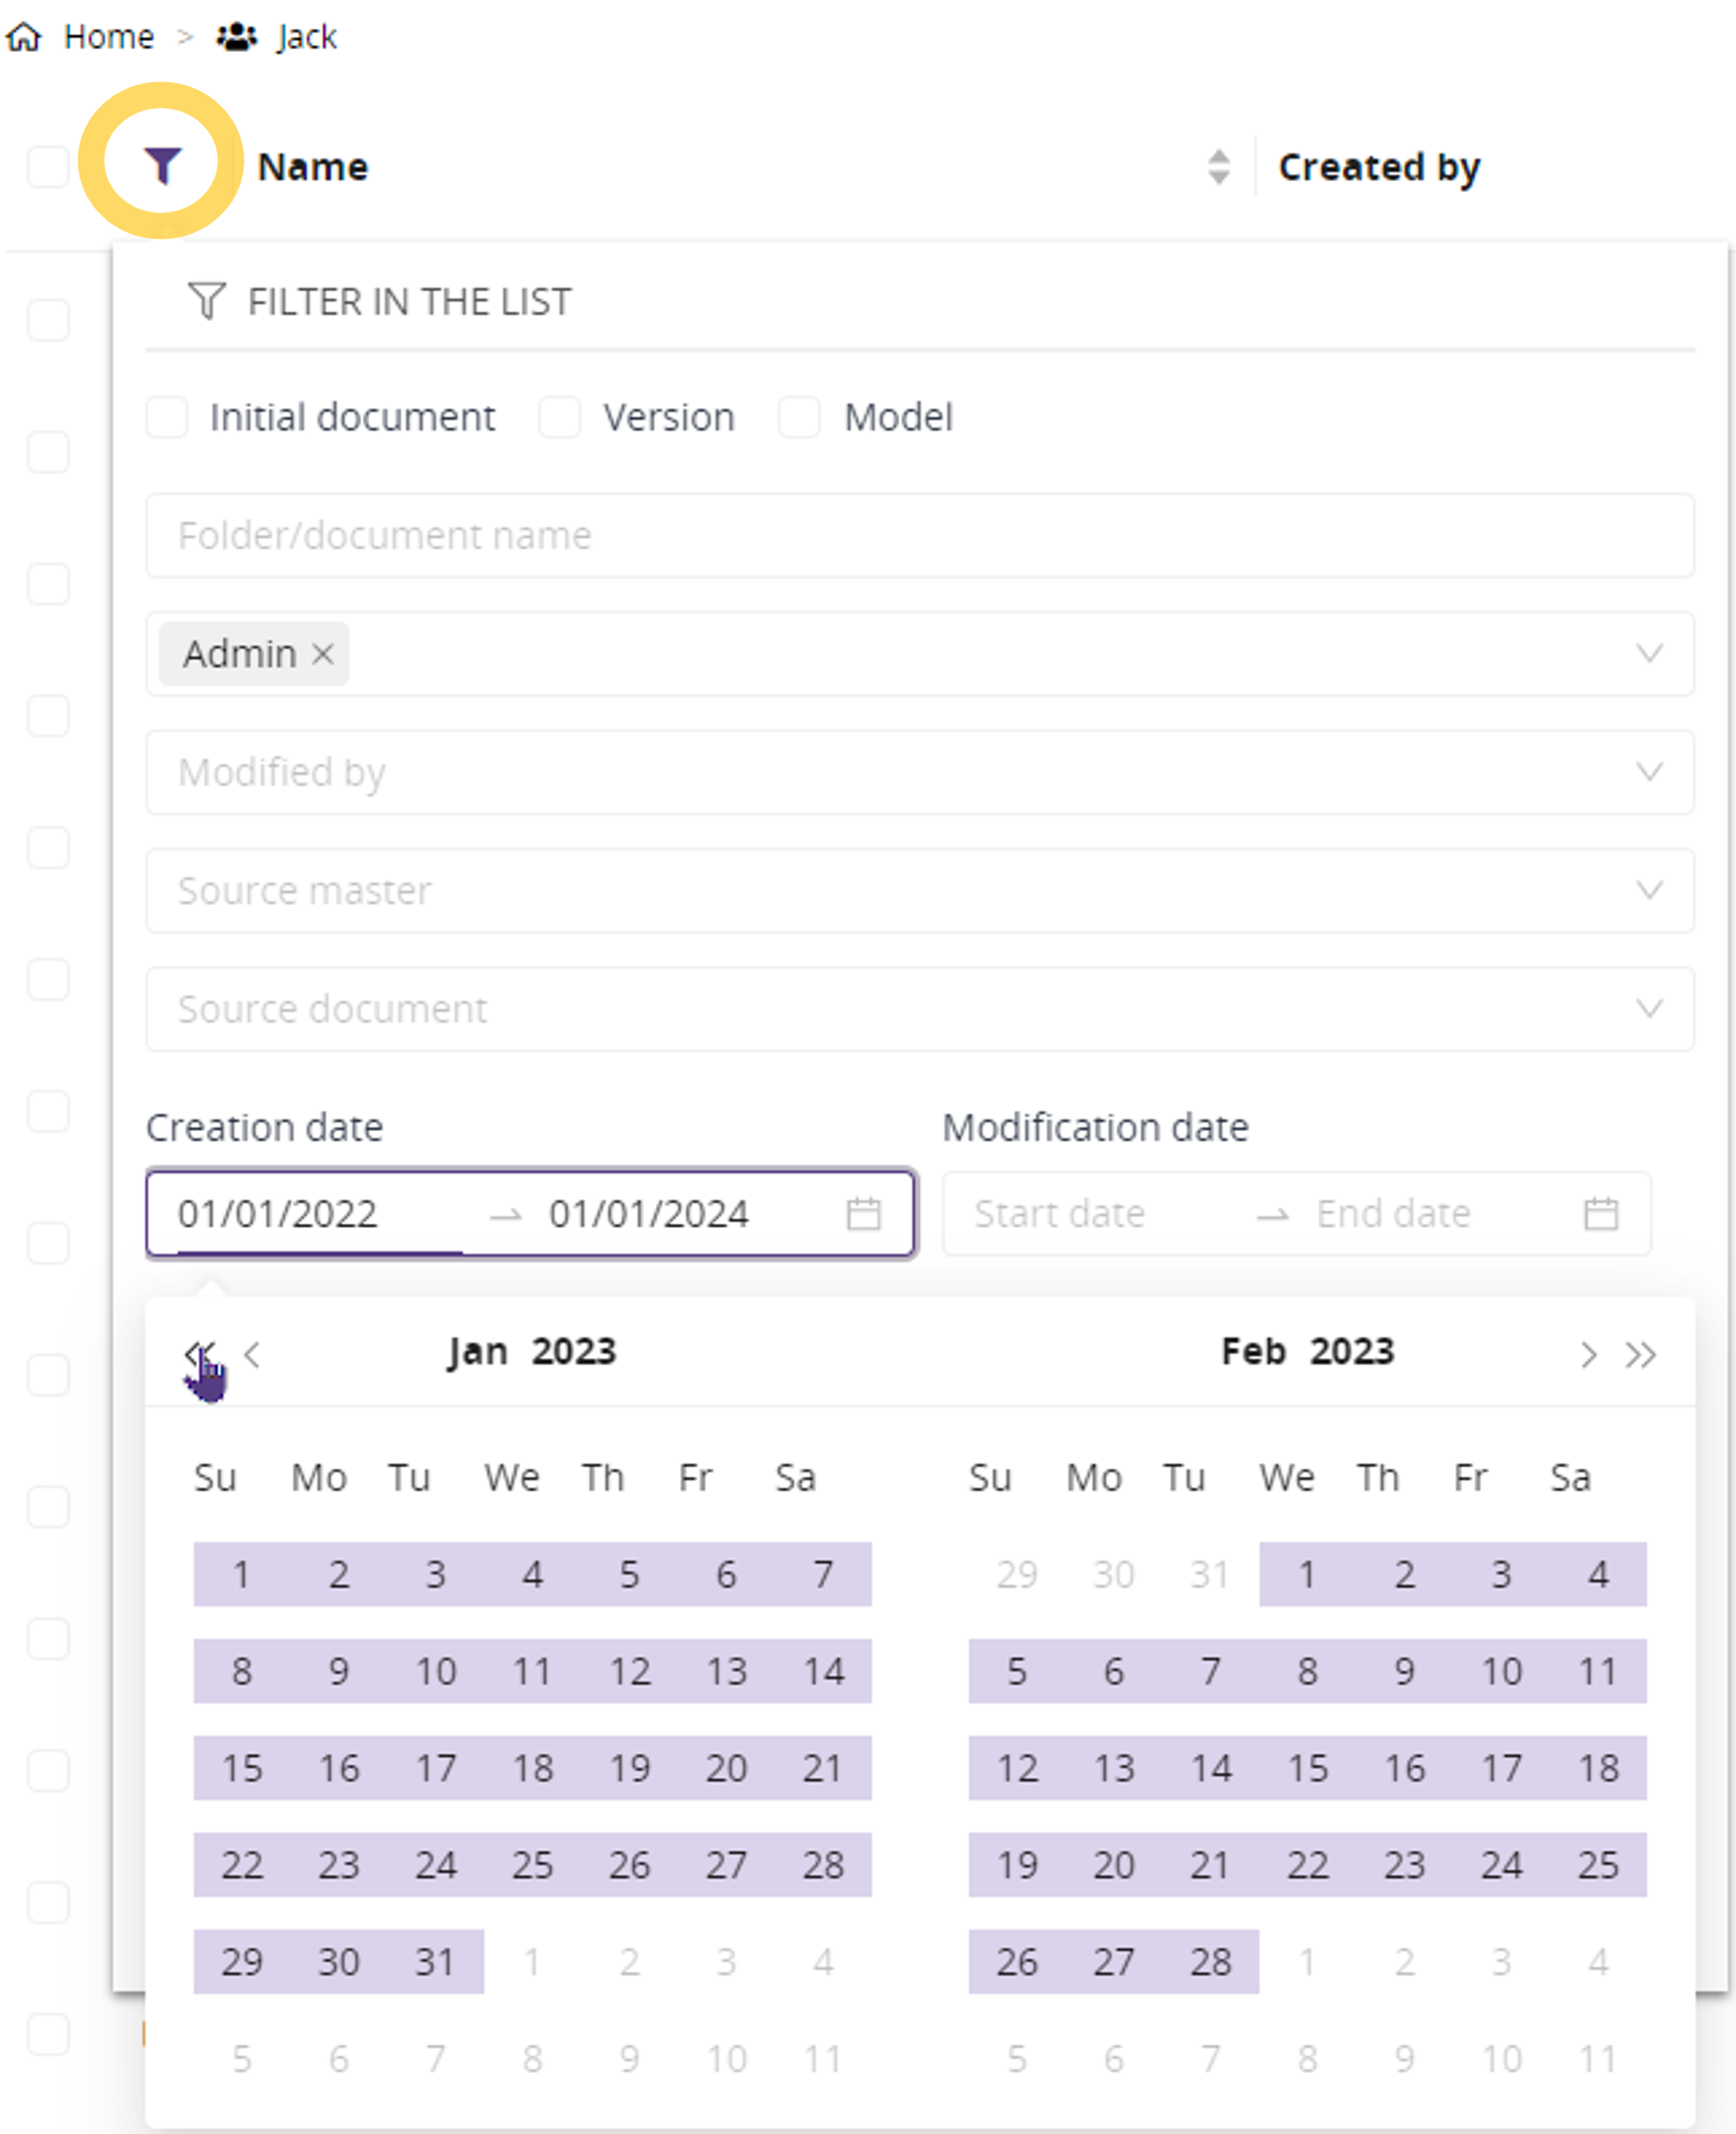Open the Jack breadcrumb link
This screenshot has width=1736, height=2134.
click(x=305, y=37)
